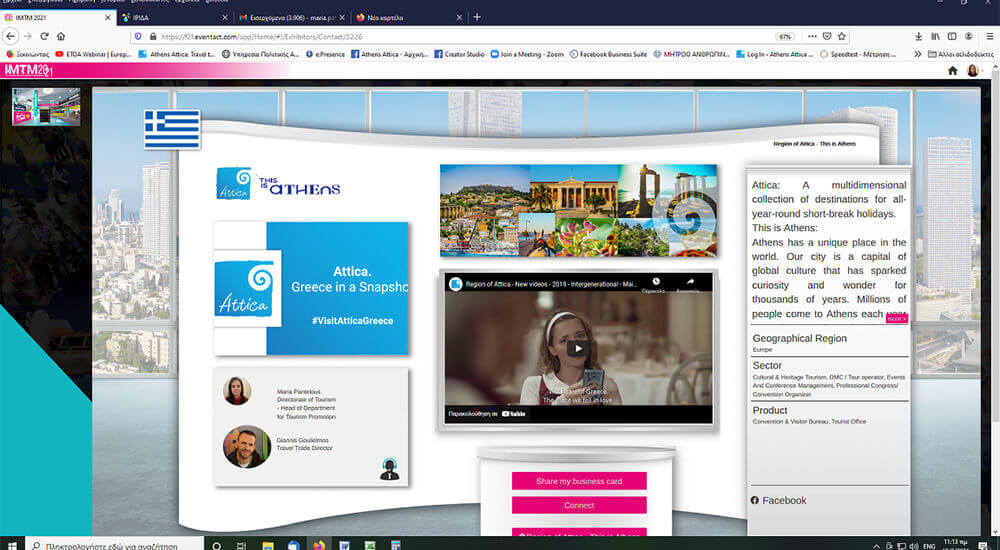The height and width of the screenshot is (550, 1000).
Task: Click Maria Panteliou's contact photo
Action: click(237, 390)
